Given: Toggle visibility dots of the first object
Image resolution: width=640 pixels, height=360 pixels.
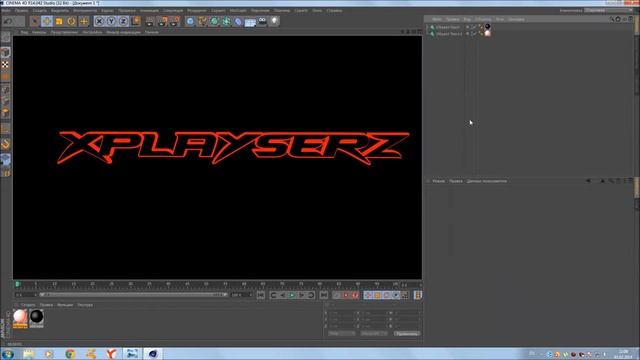Looking at the screenshot, I should pos(468,27).
